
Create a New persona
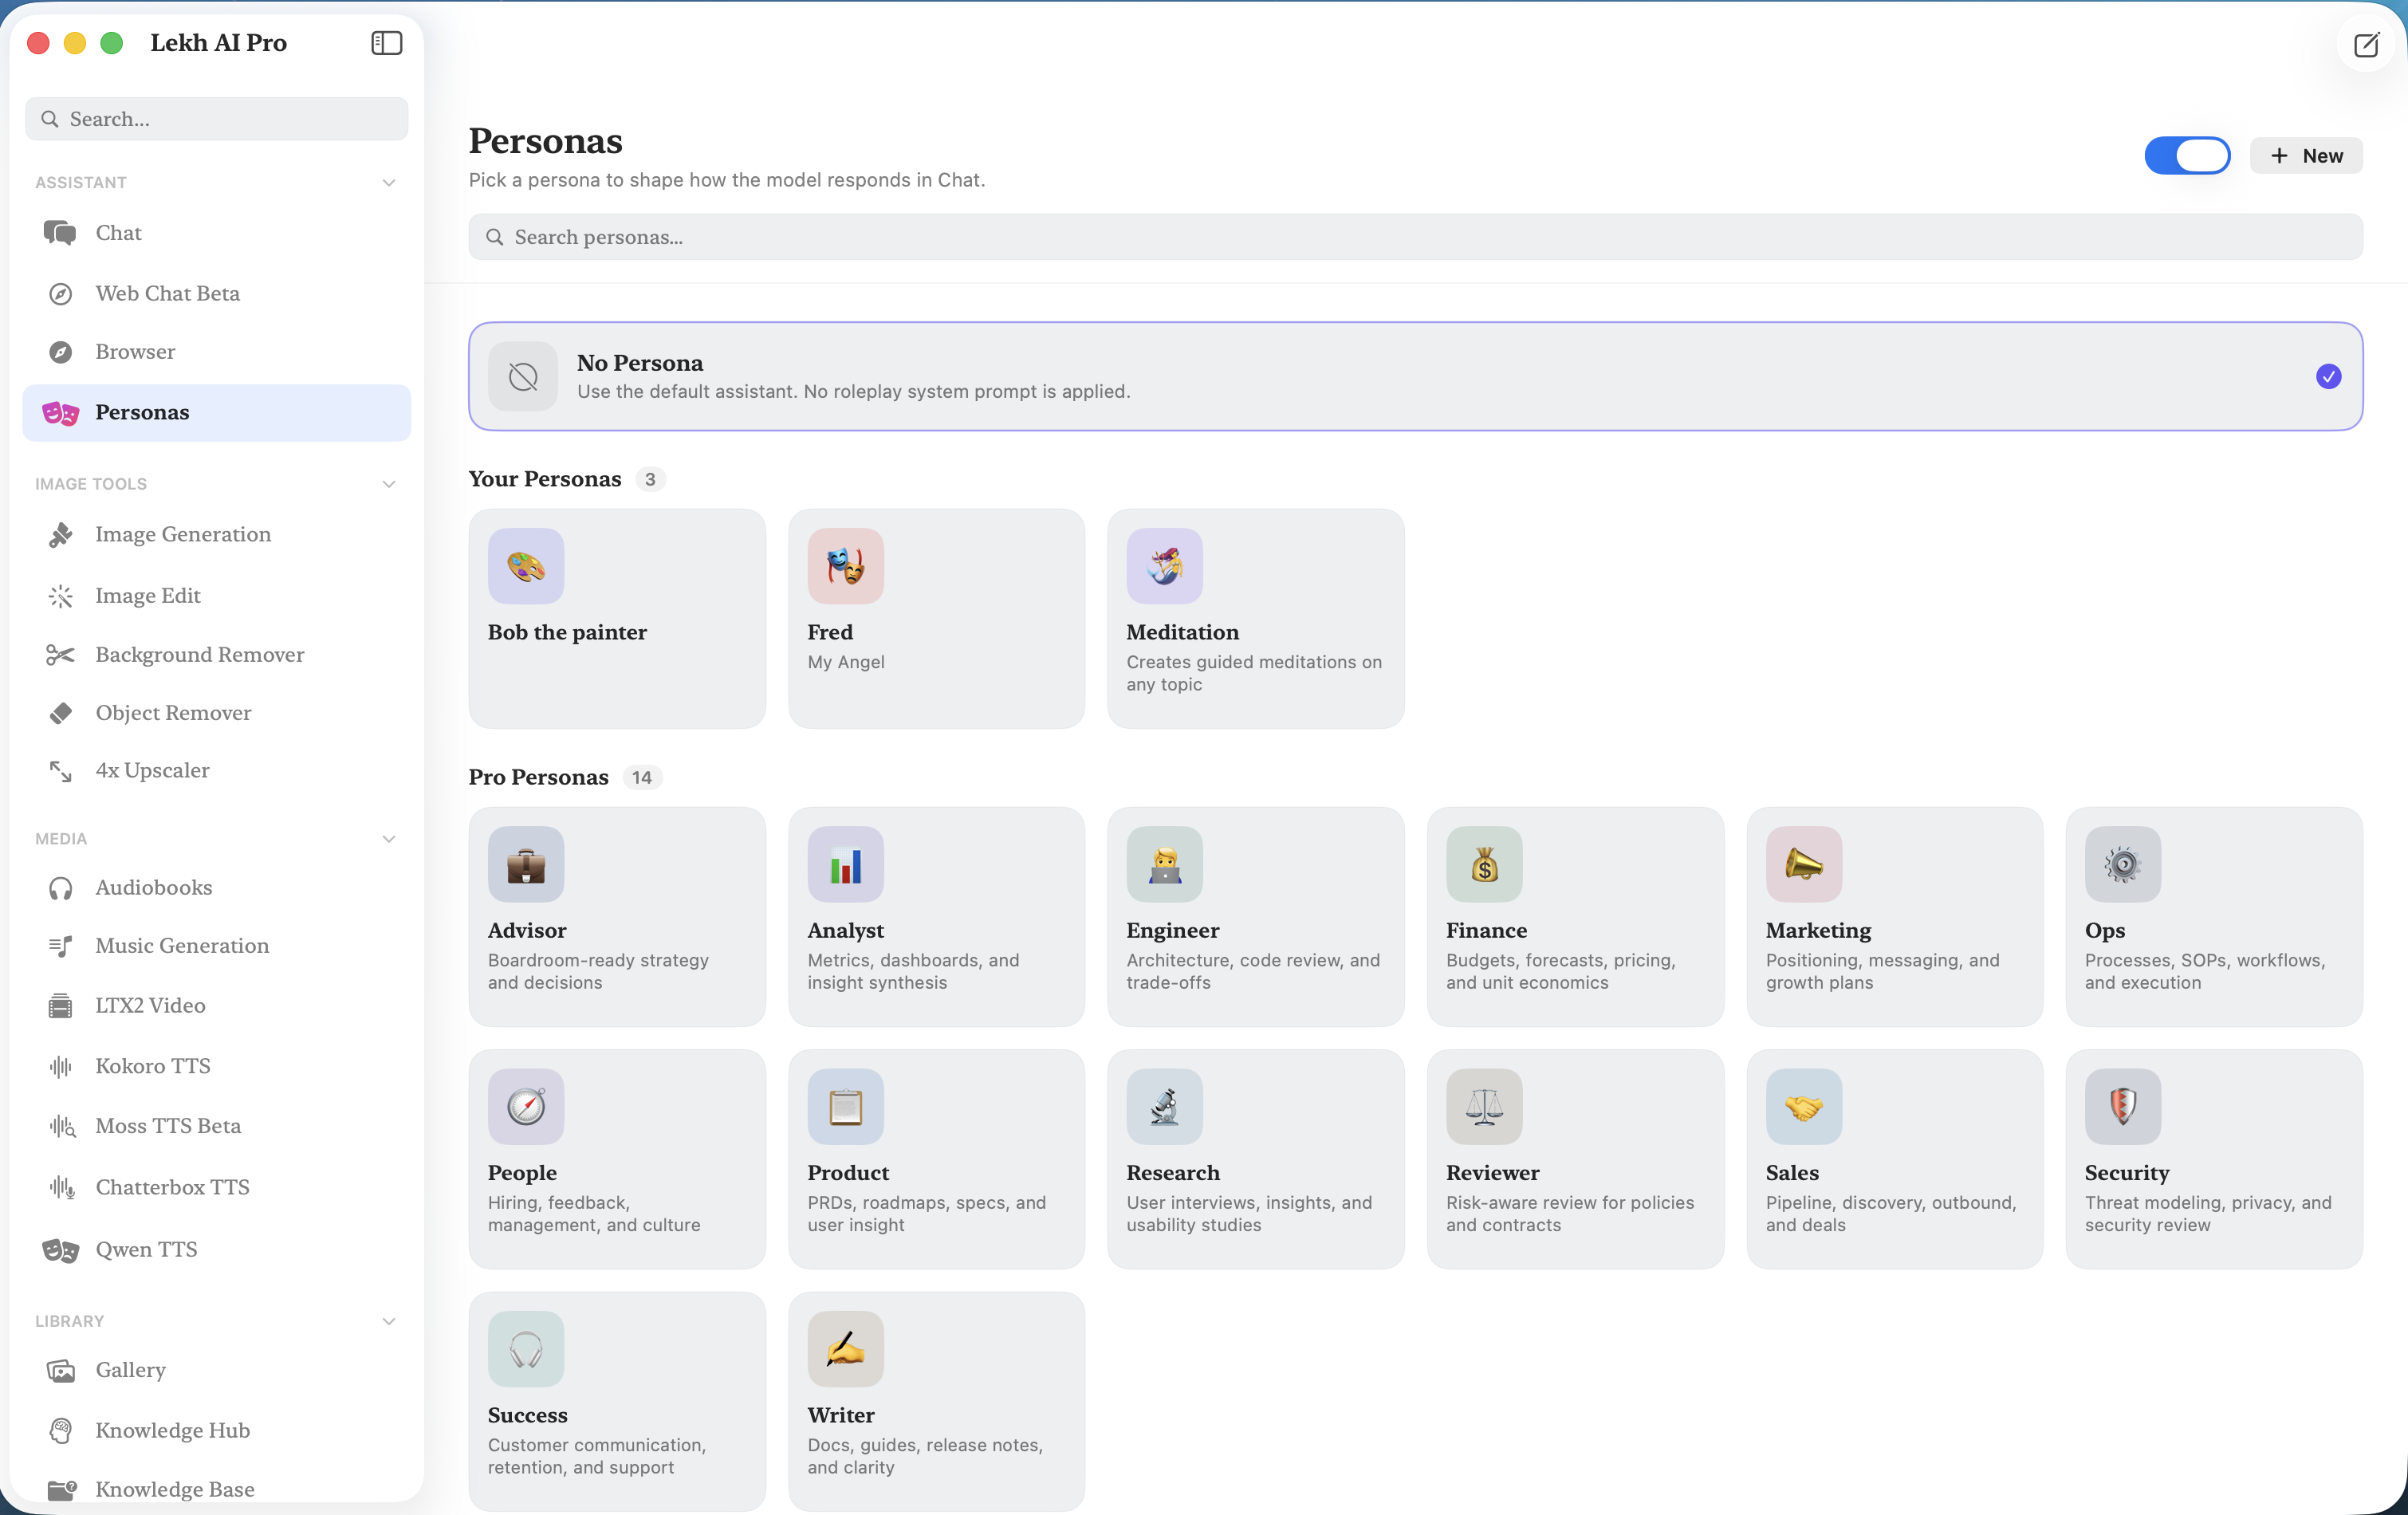[2306, 156]
